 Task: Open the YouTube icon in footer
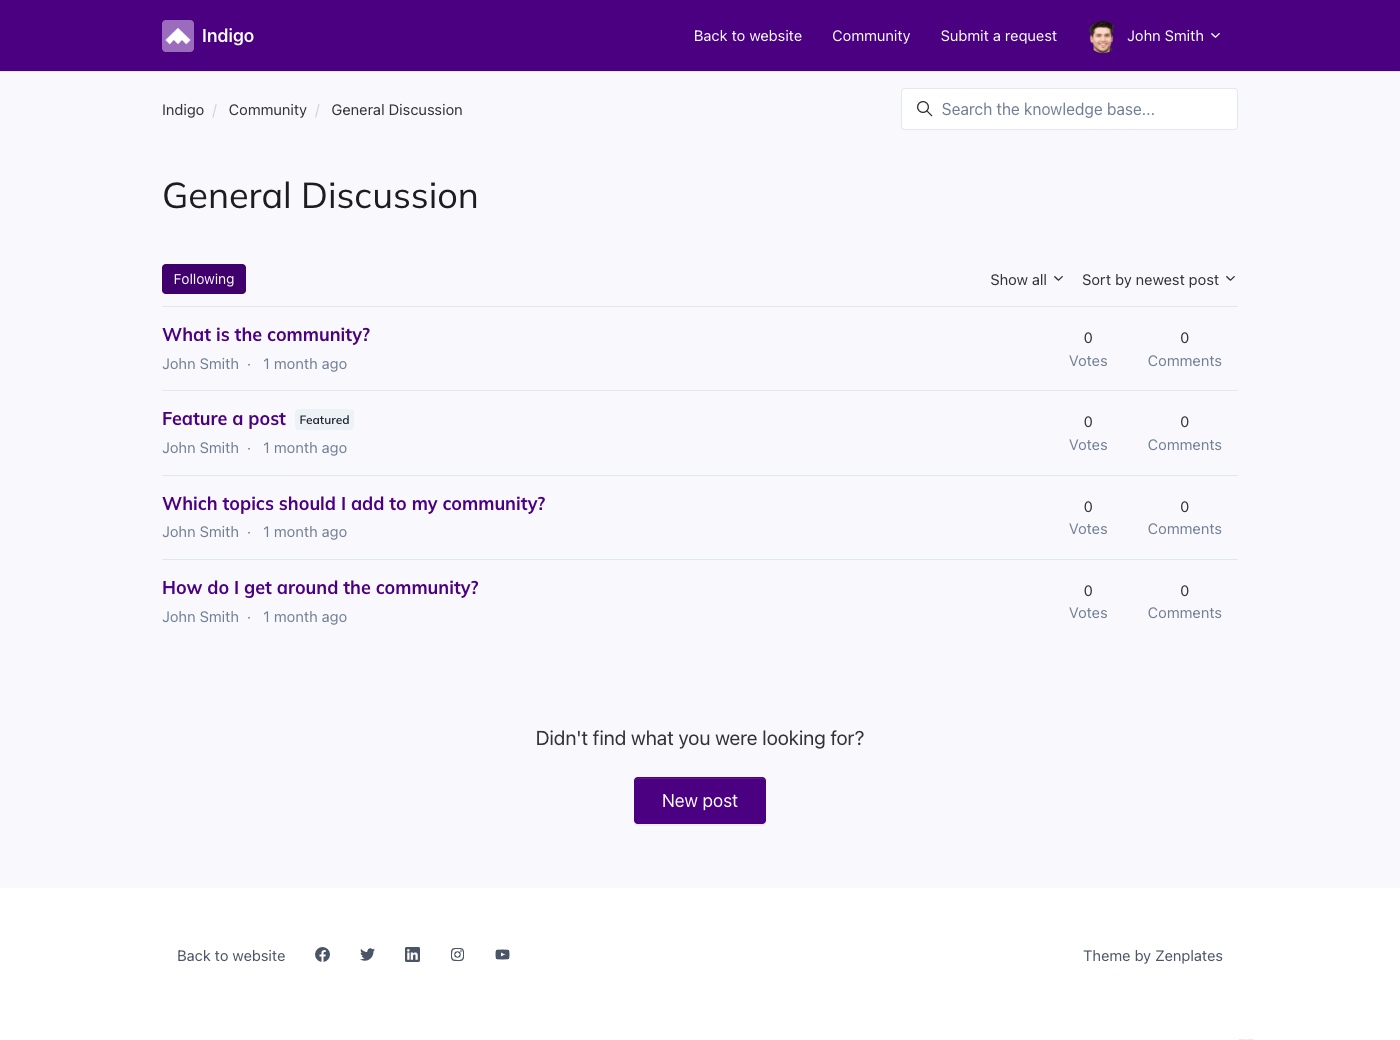click(x=502, y=955)
